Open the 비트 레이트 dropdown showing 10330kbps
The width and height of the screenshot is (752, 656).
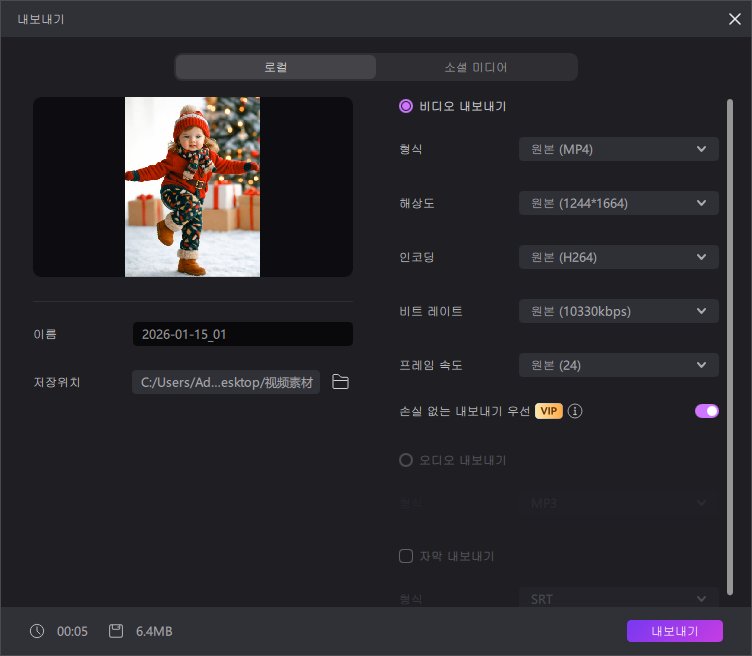tap(619, 311)
